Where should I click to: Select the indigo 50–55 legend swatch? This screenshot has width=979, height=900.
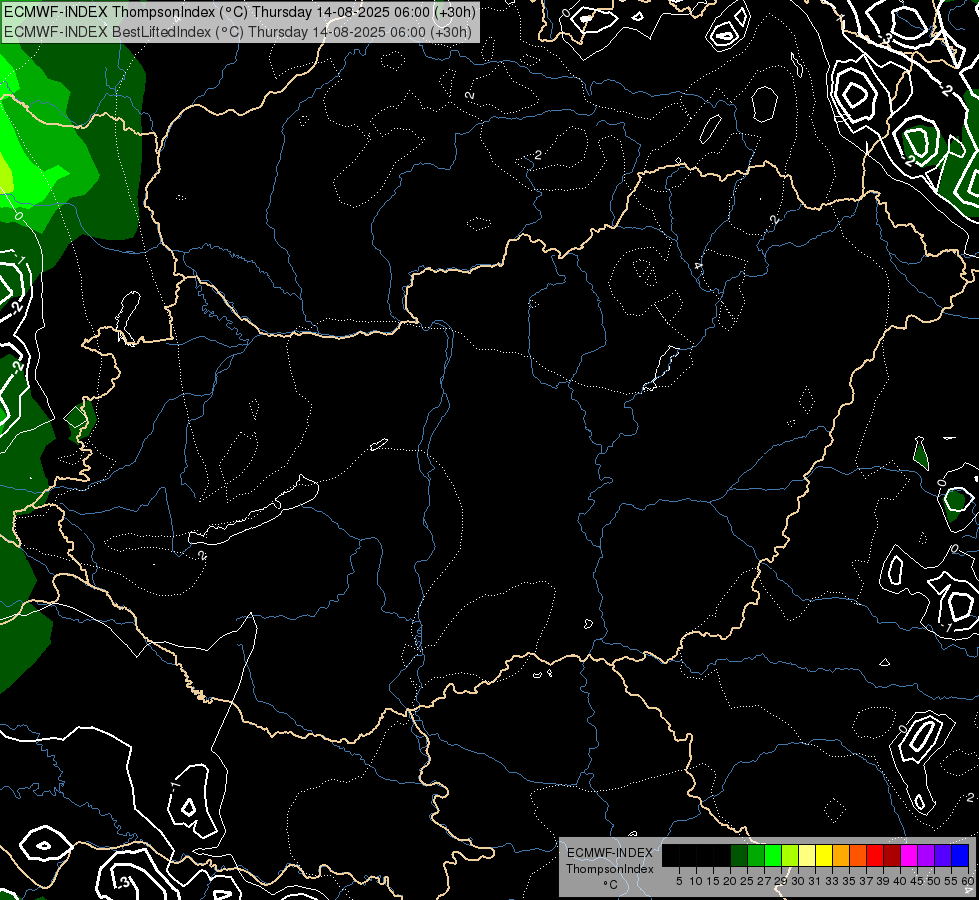tap(943, 855)
